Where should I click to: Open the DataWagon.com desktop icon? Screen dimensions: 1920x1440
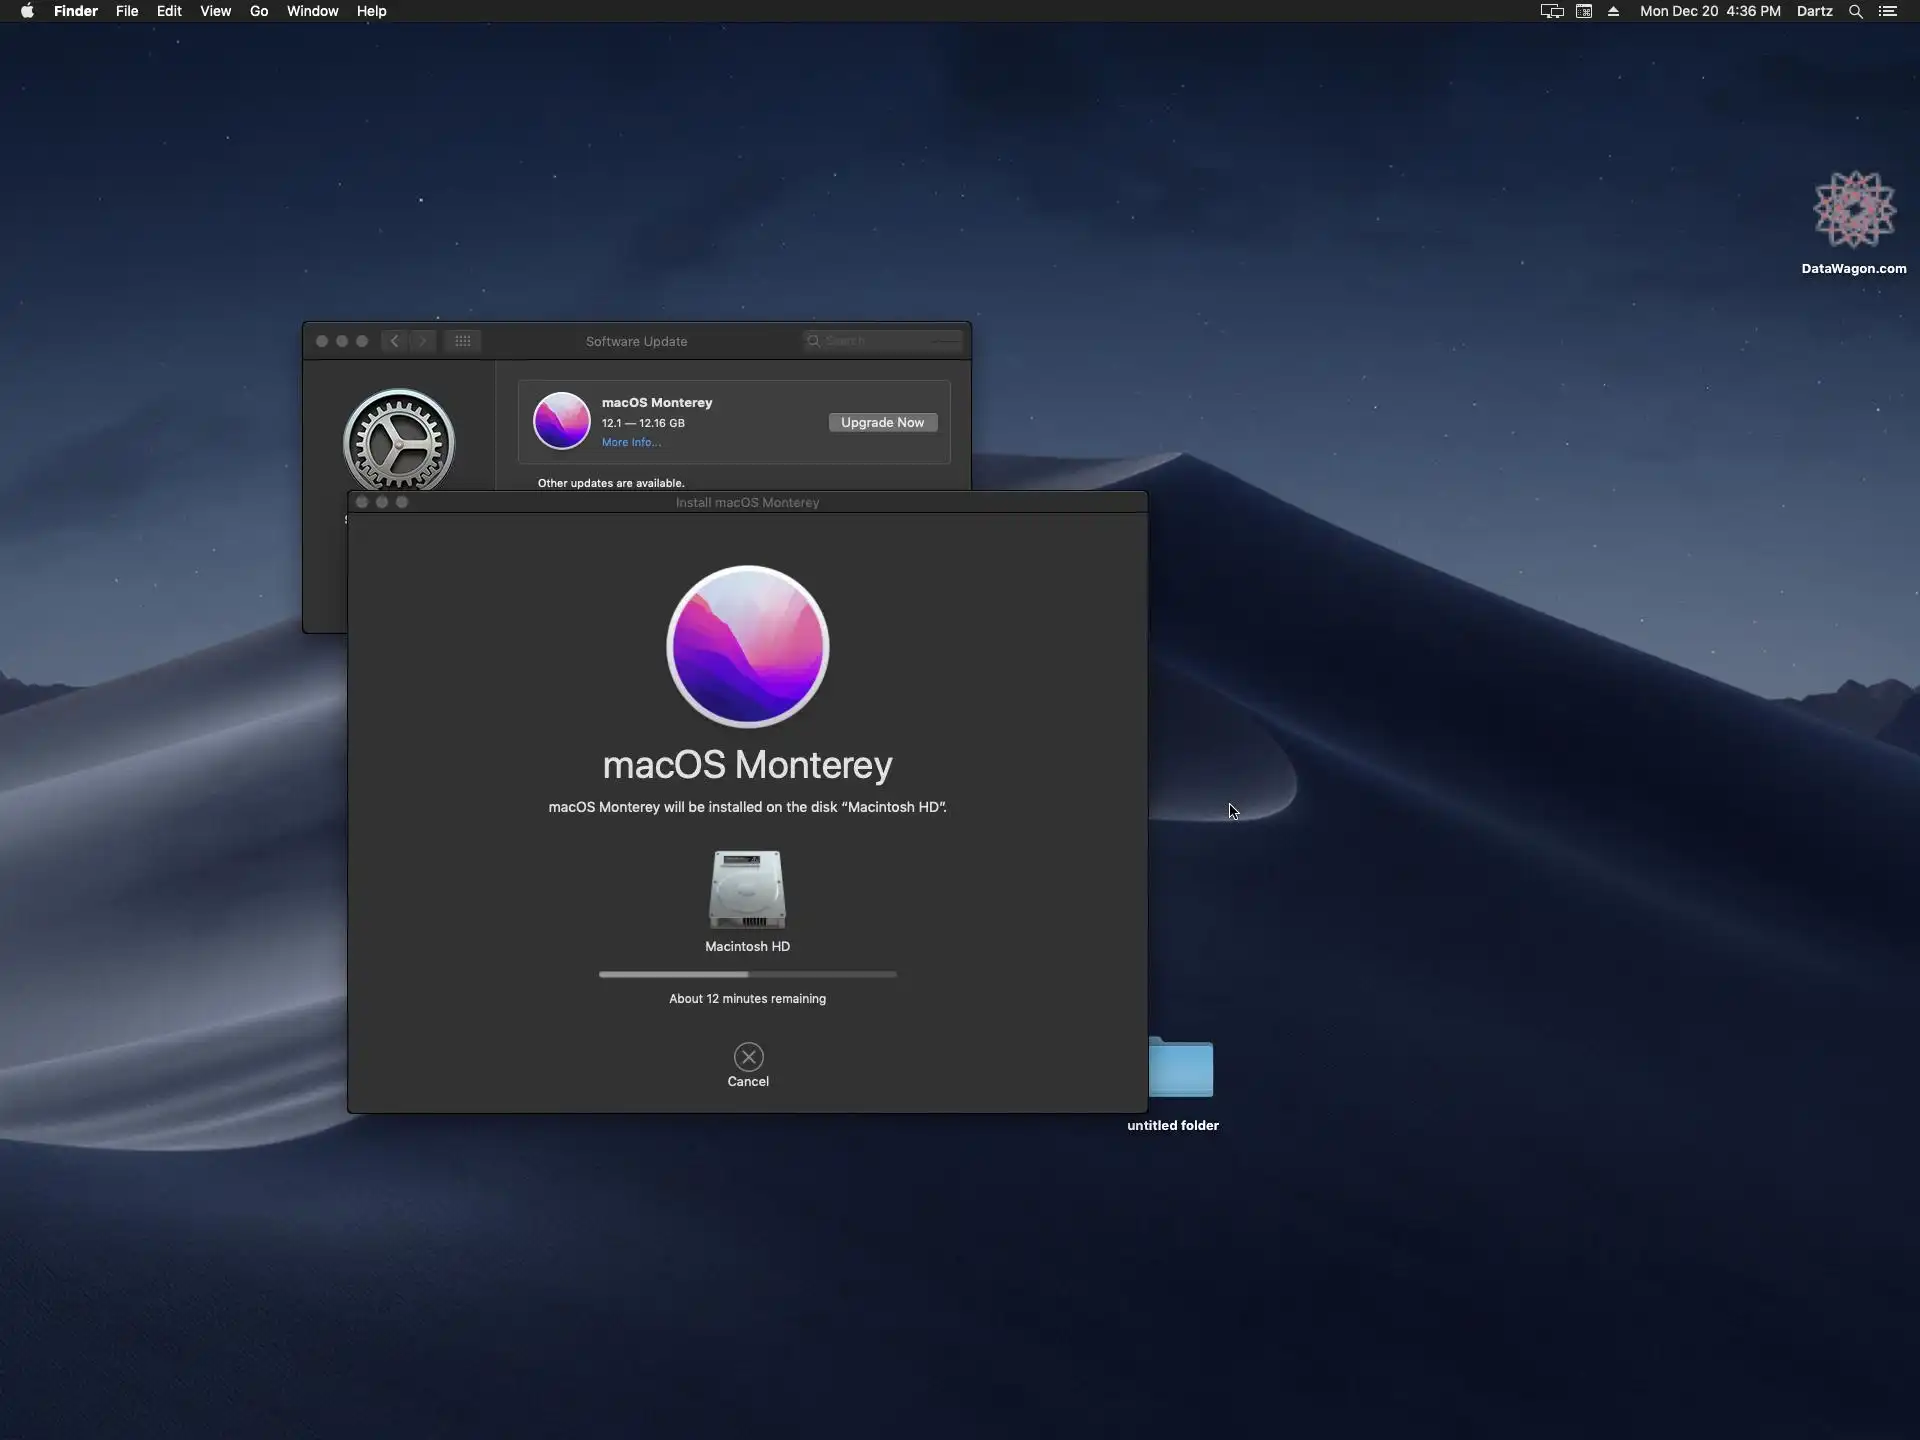pos(1854,211)
